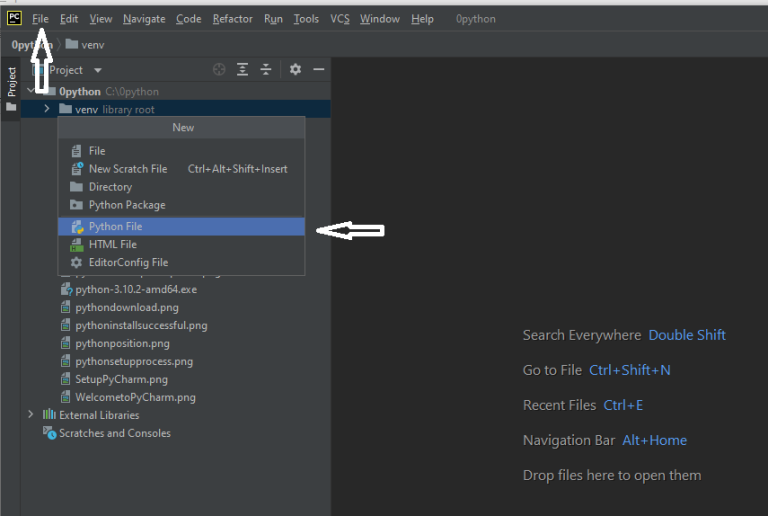Select SetupPyCharm.png file

(121, 379)
